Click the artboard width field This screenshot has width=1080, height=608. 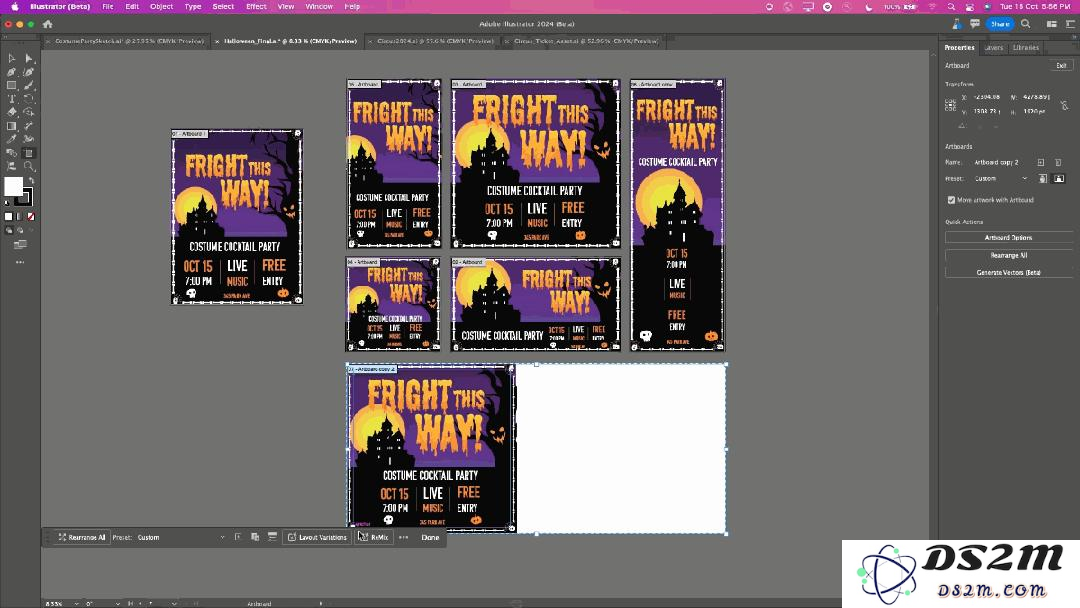click(x=1037, y=97)
